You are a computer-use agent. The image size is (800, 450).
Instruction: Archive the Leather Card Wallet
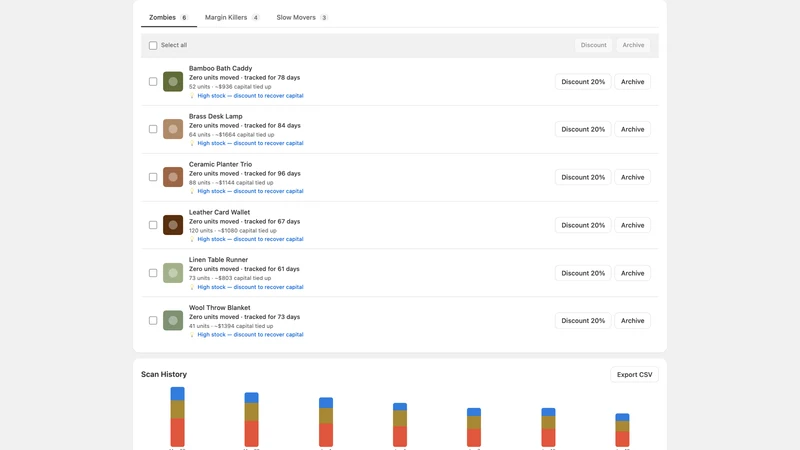pos(633,225)
